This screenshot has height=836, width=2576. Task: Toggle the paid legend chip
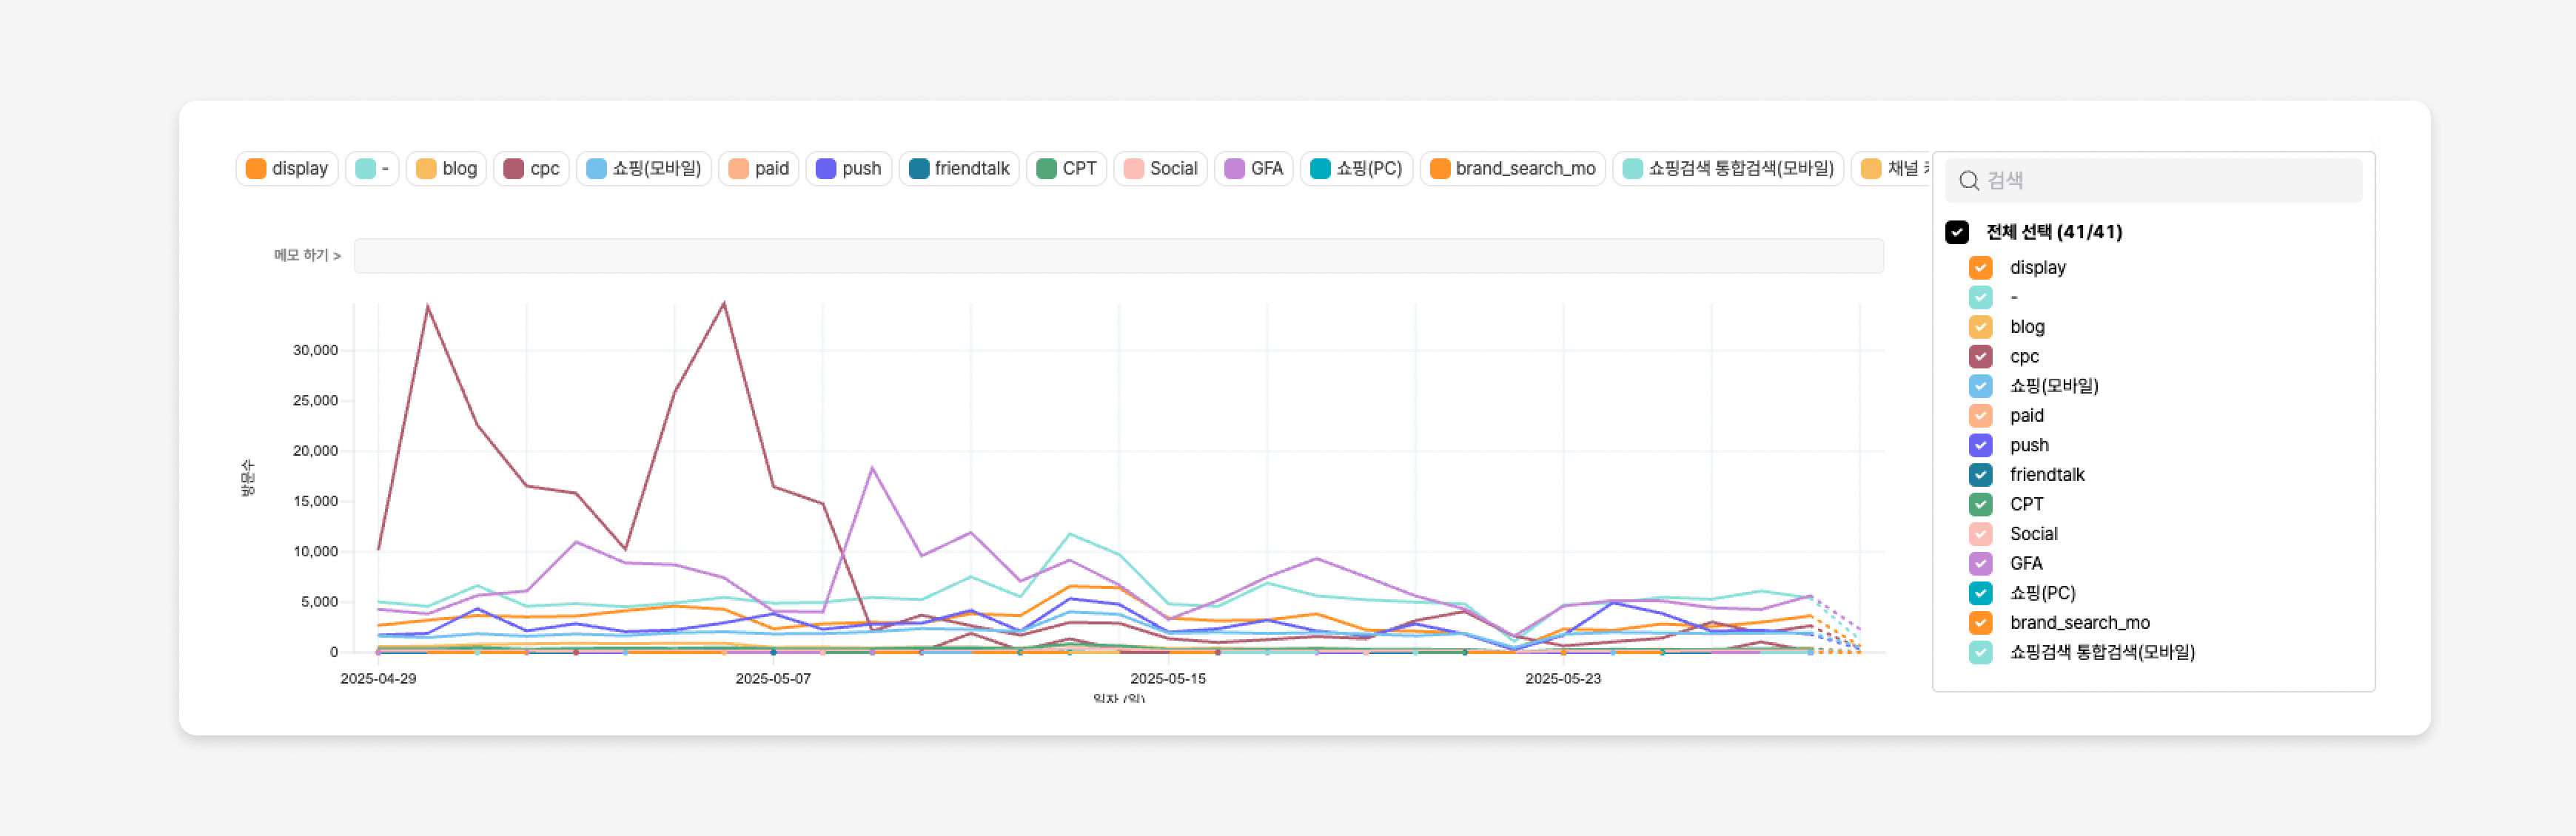[x=758, y=168]
